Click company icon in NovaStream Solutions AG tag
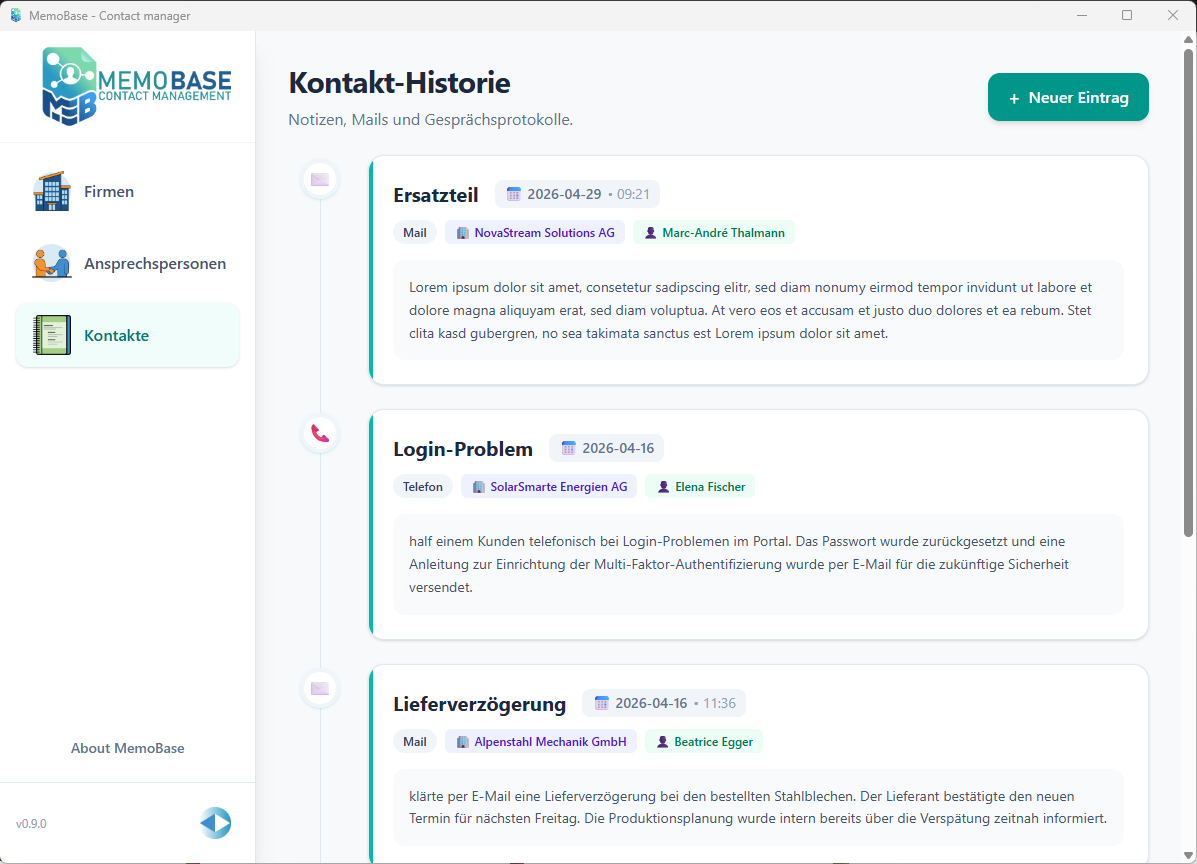Image resolution: width=1197 pixels, height=864 pixels. point(463,233)
